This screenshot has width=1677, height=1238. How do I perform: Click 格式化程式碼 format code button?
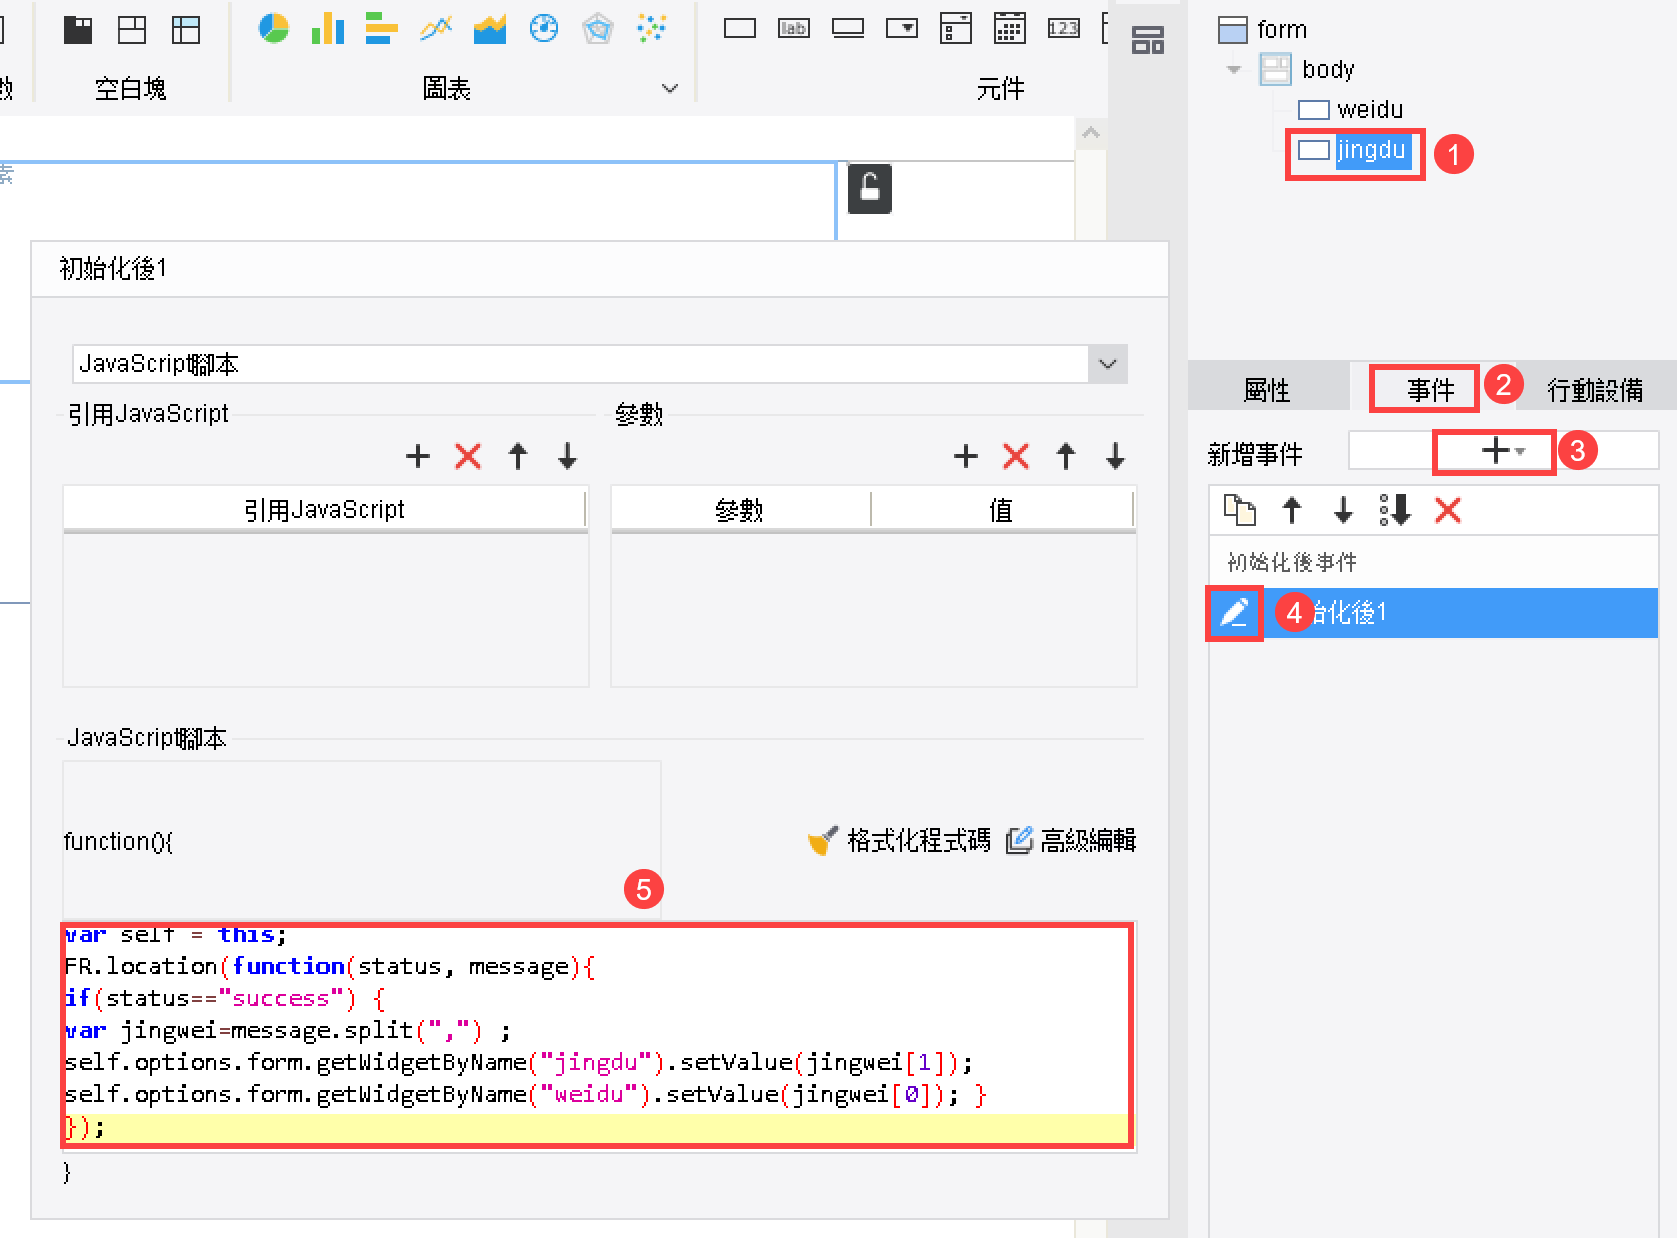click(899, 840)
